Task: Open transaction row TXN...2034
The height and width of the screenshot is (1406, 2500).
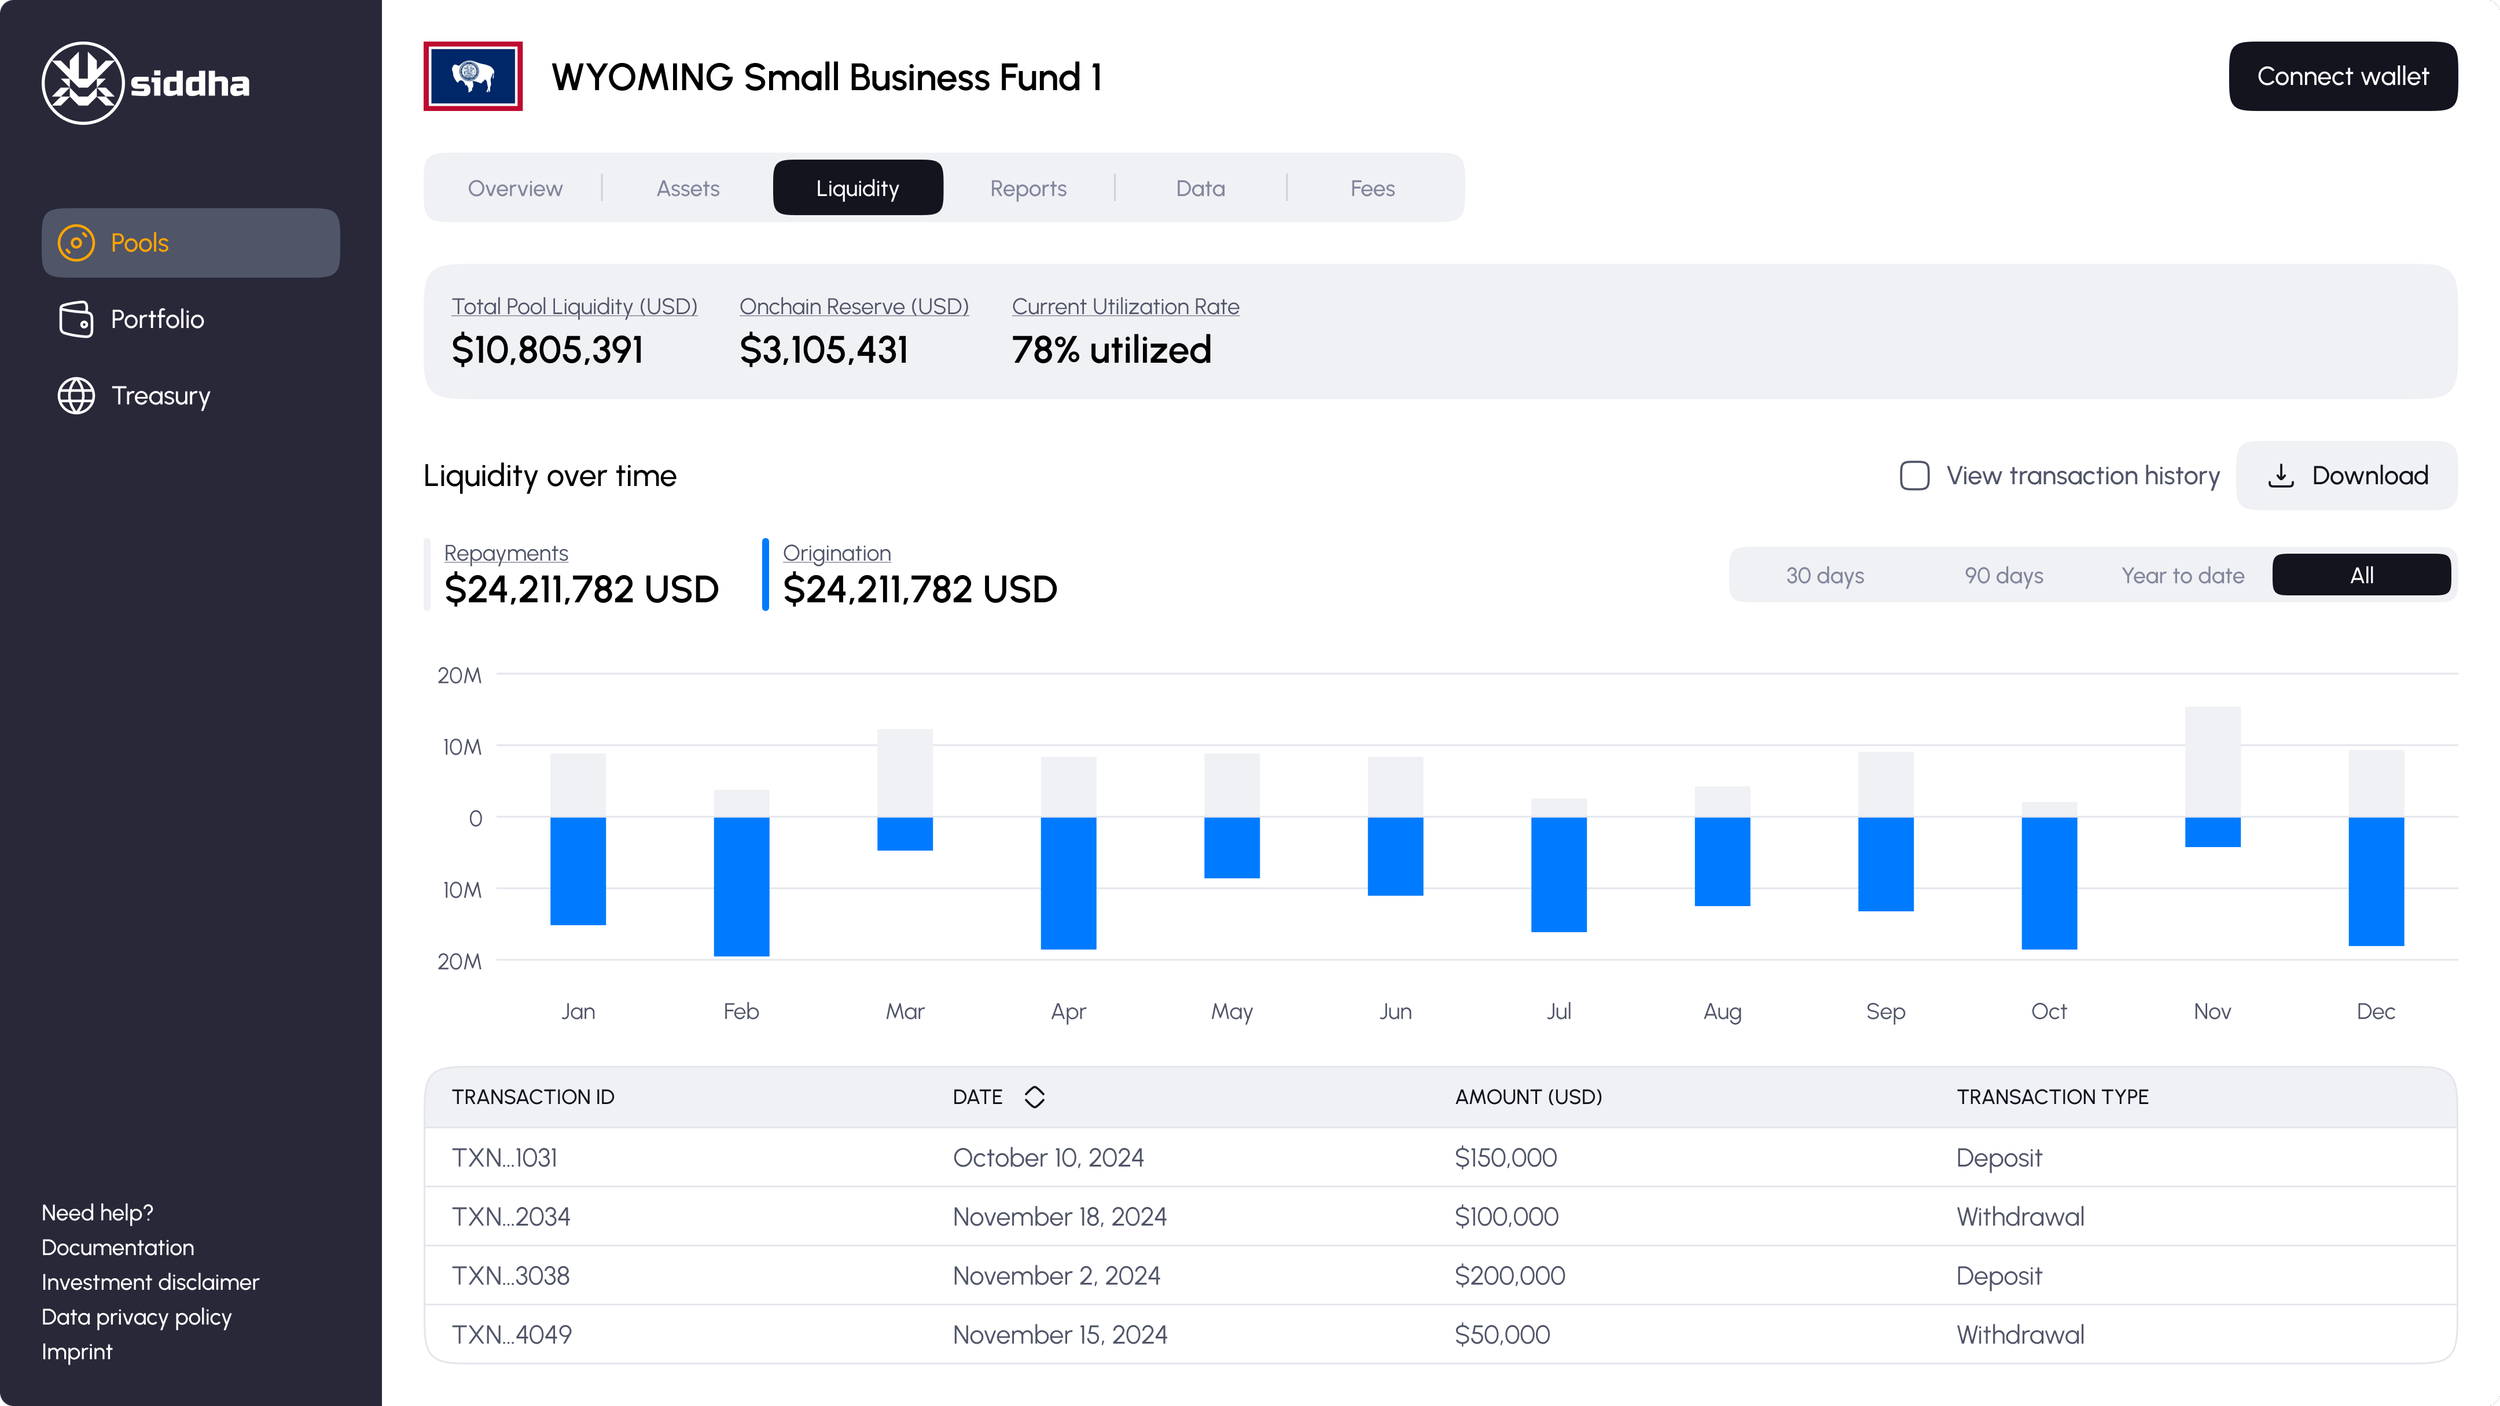Action: [511, 1217]
